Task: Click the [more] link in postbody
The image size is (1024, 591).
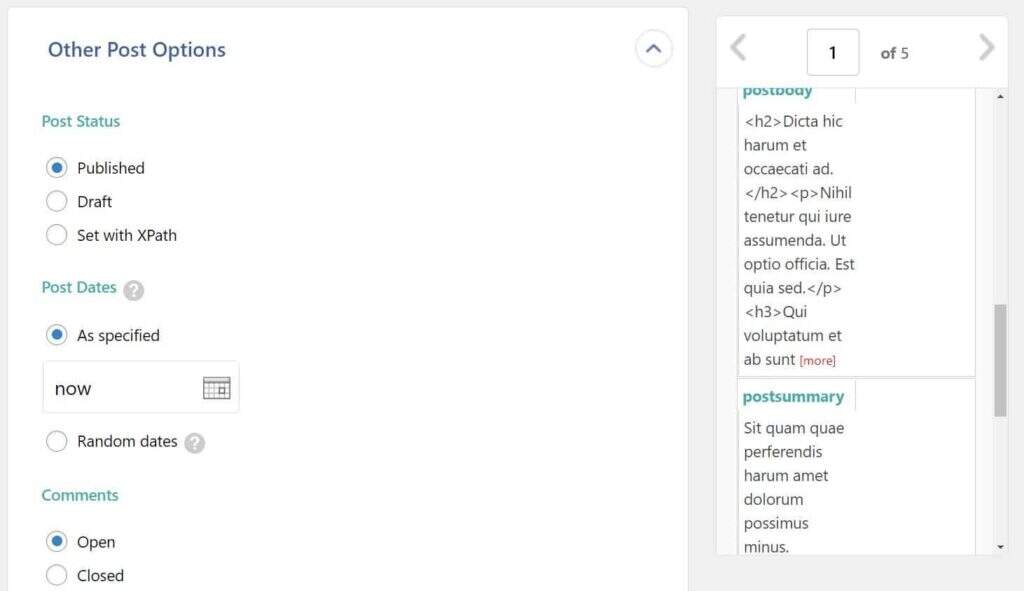Action: tap(817, 360)
